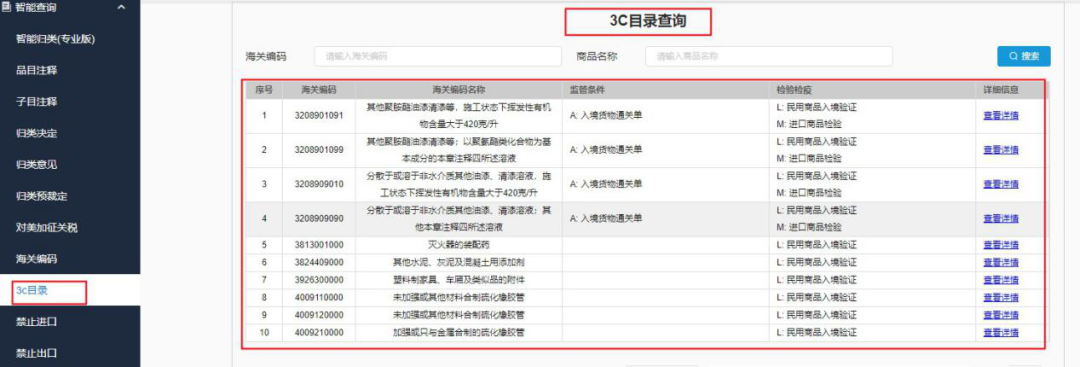Select code cell 3208909010

tap(319, 185)
